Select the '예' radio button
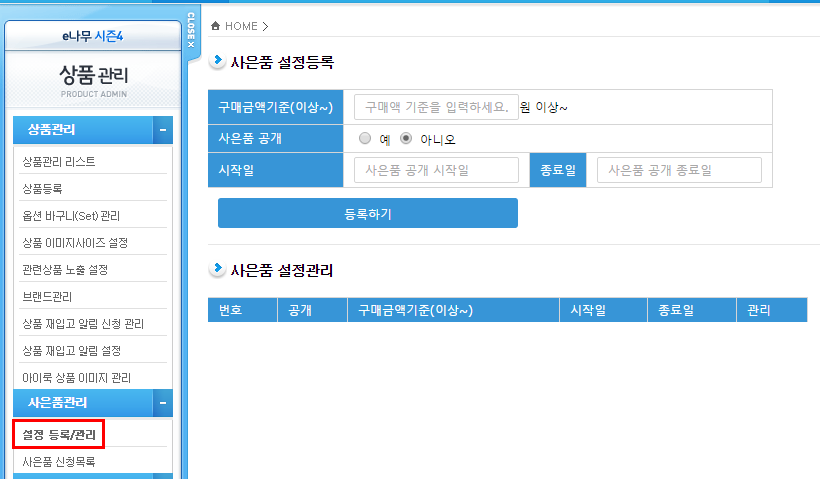Screen dimensions: 820x479 pos(365,139)
